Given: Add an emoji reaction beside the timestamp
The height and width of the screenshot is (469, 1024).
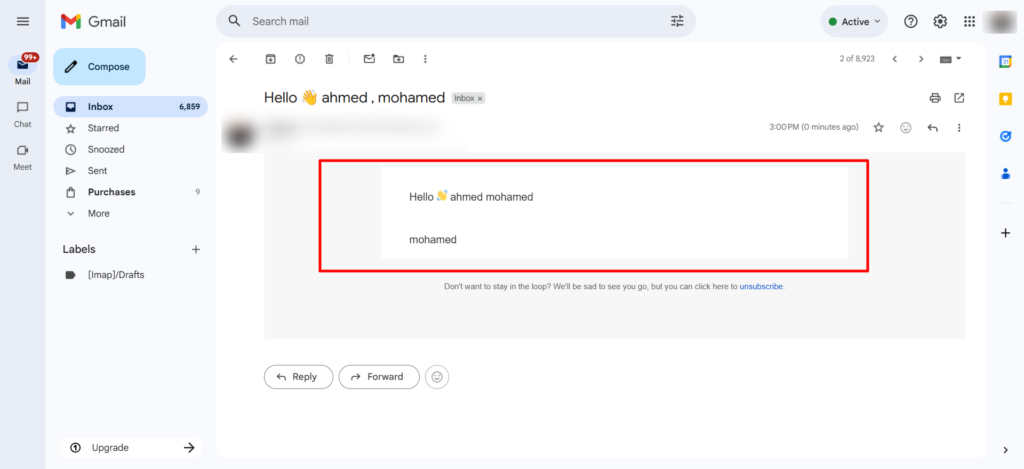Looking at the screenshot, I should [906, 128].
